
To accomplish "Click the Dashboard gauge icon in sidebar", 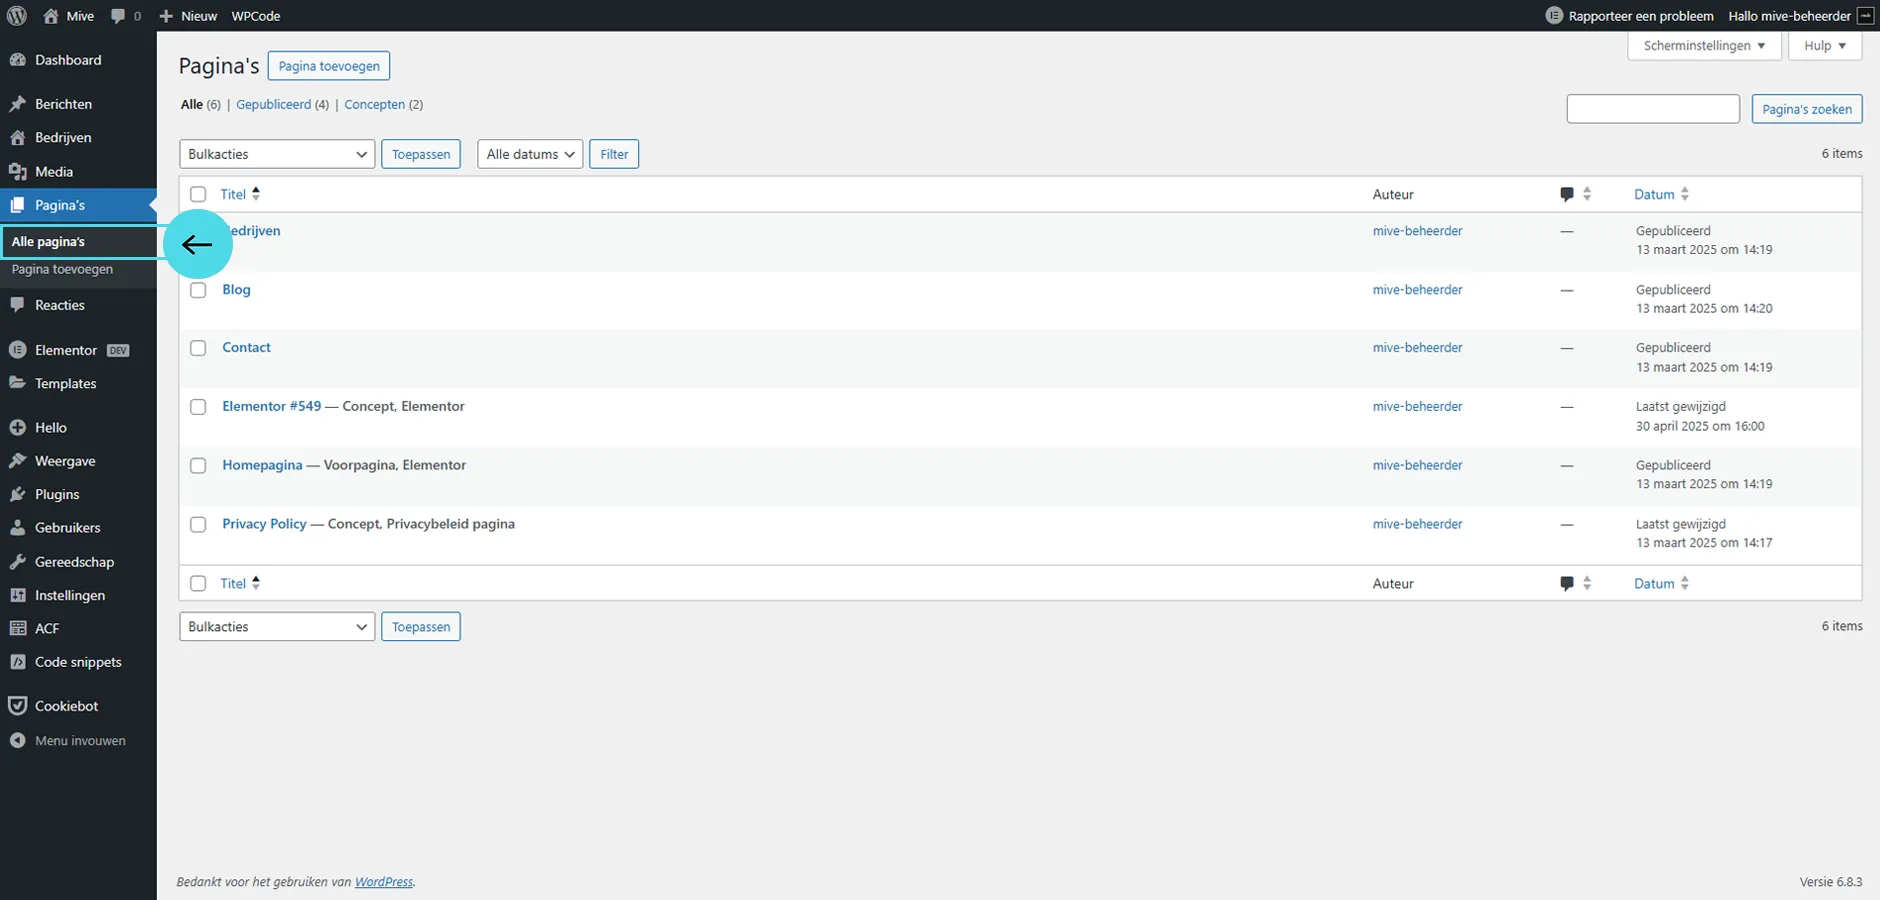I will [17, 60].
